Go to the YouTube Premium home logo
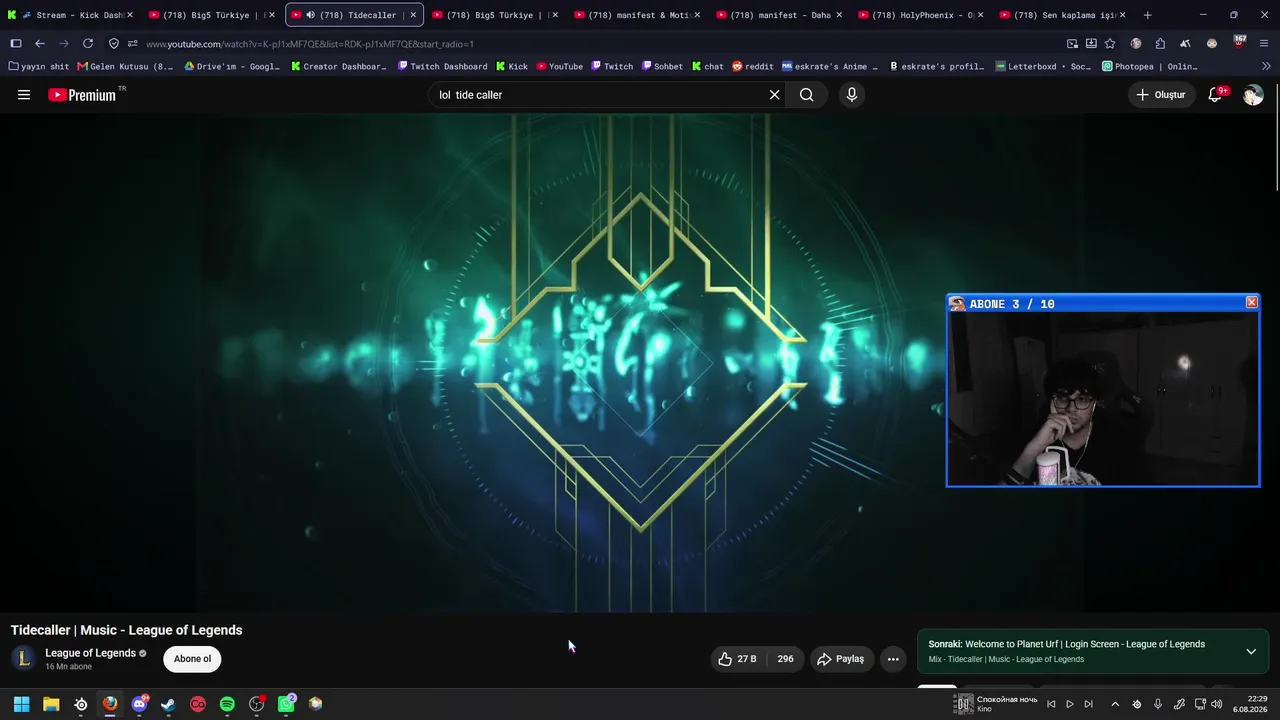Screen dimensions: 1280x720 pos(84,95)
